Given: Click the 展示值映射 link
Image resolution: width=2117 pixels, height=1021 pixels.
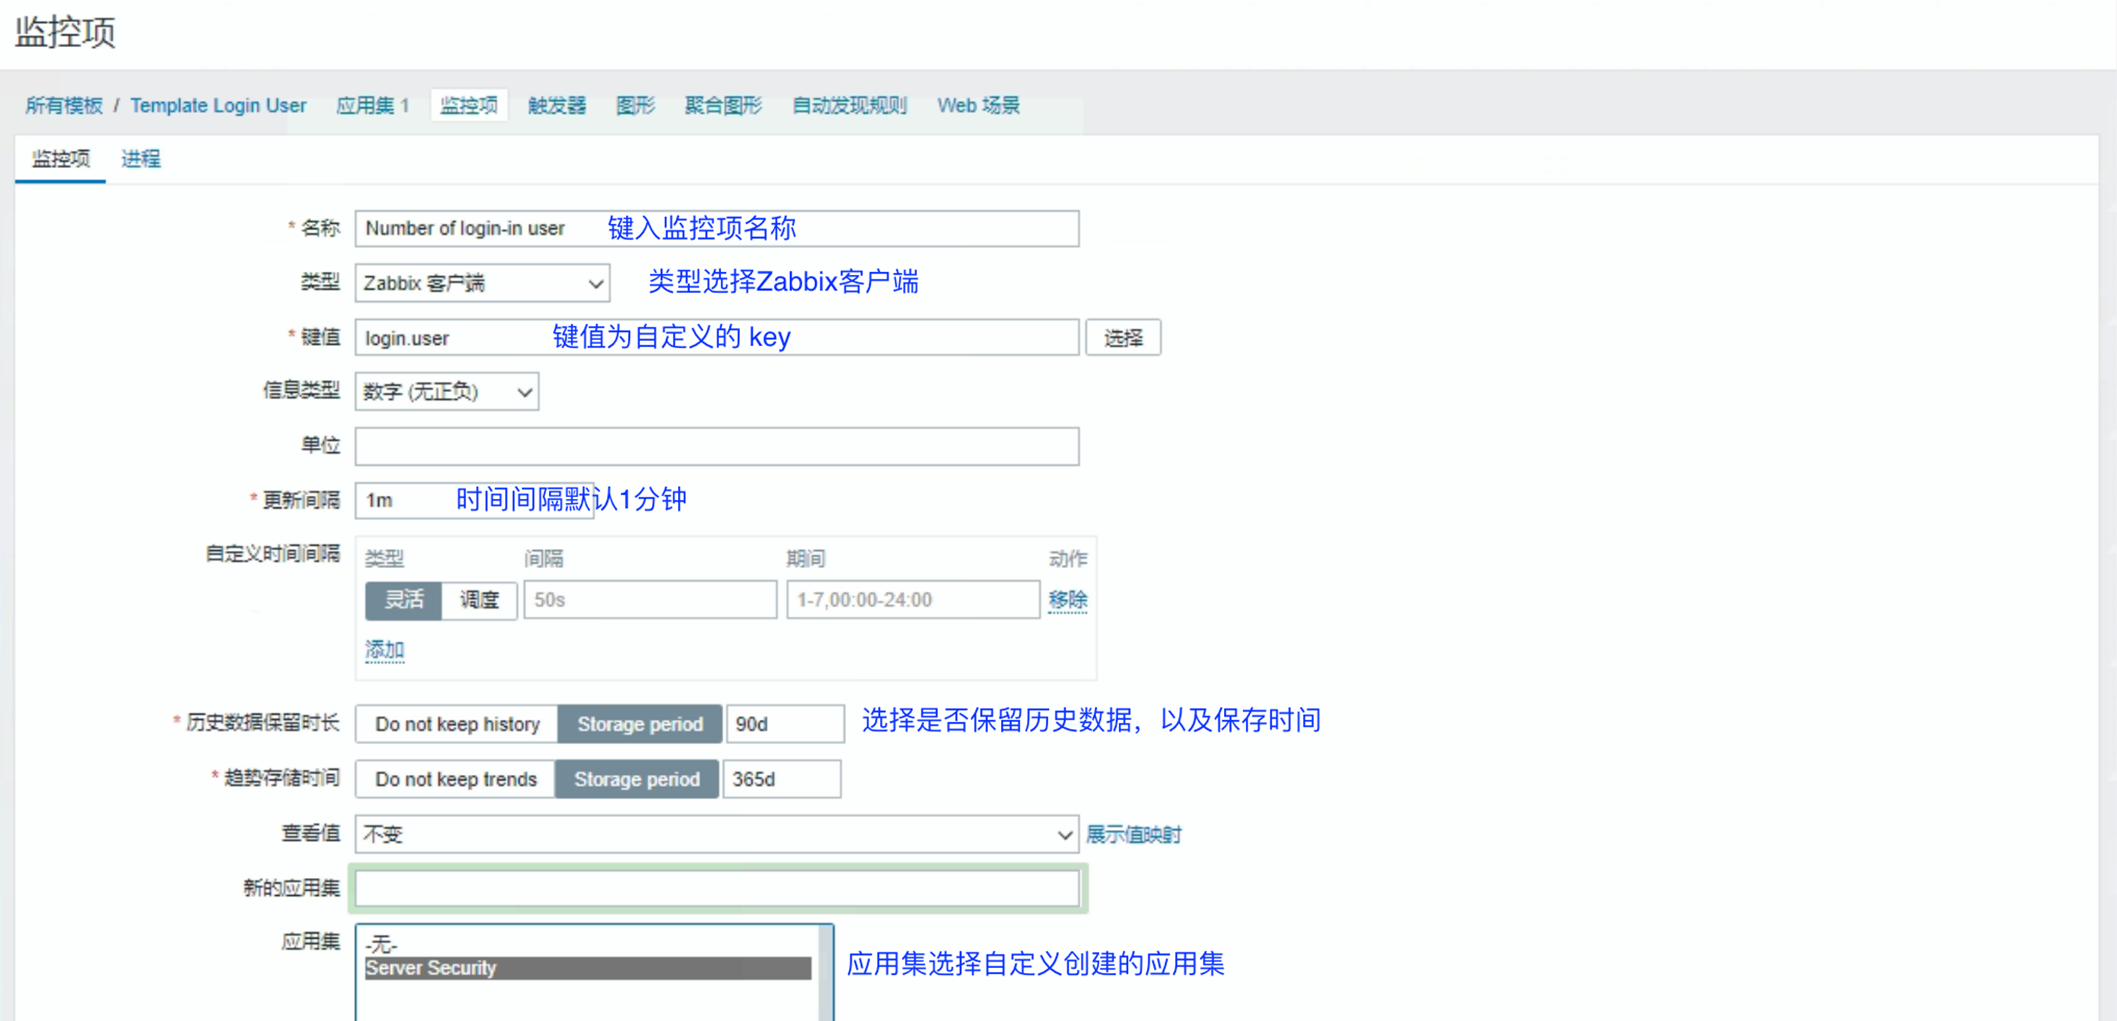Looking at the screenshot, I should coord(1134,834).
